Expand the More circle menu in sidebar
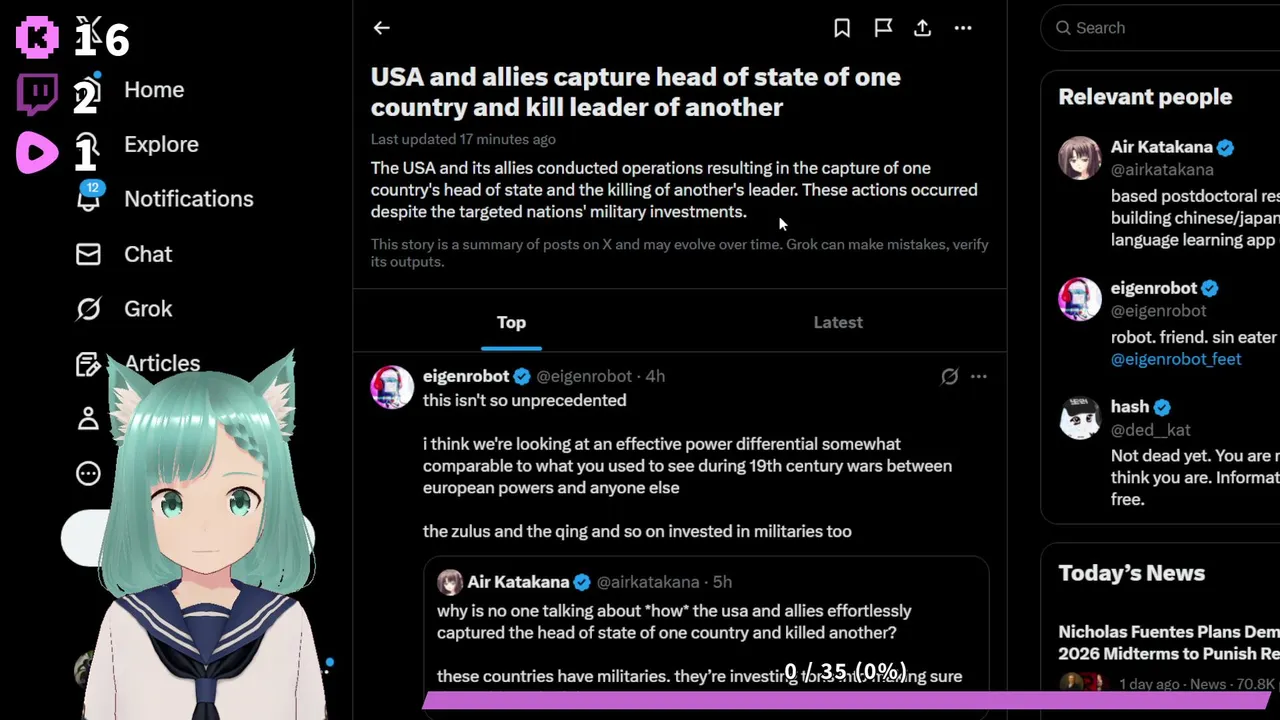The image size is (1280, 720). point(89,473)
